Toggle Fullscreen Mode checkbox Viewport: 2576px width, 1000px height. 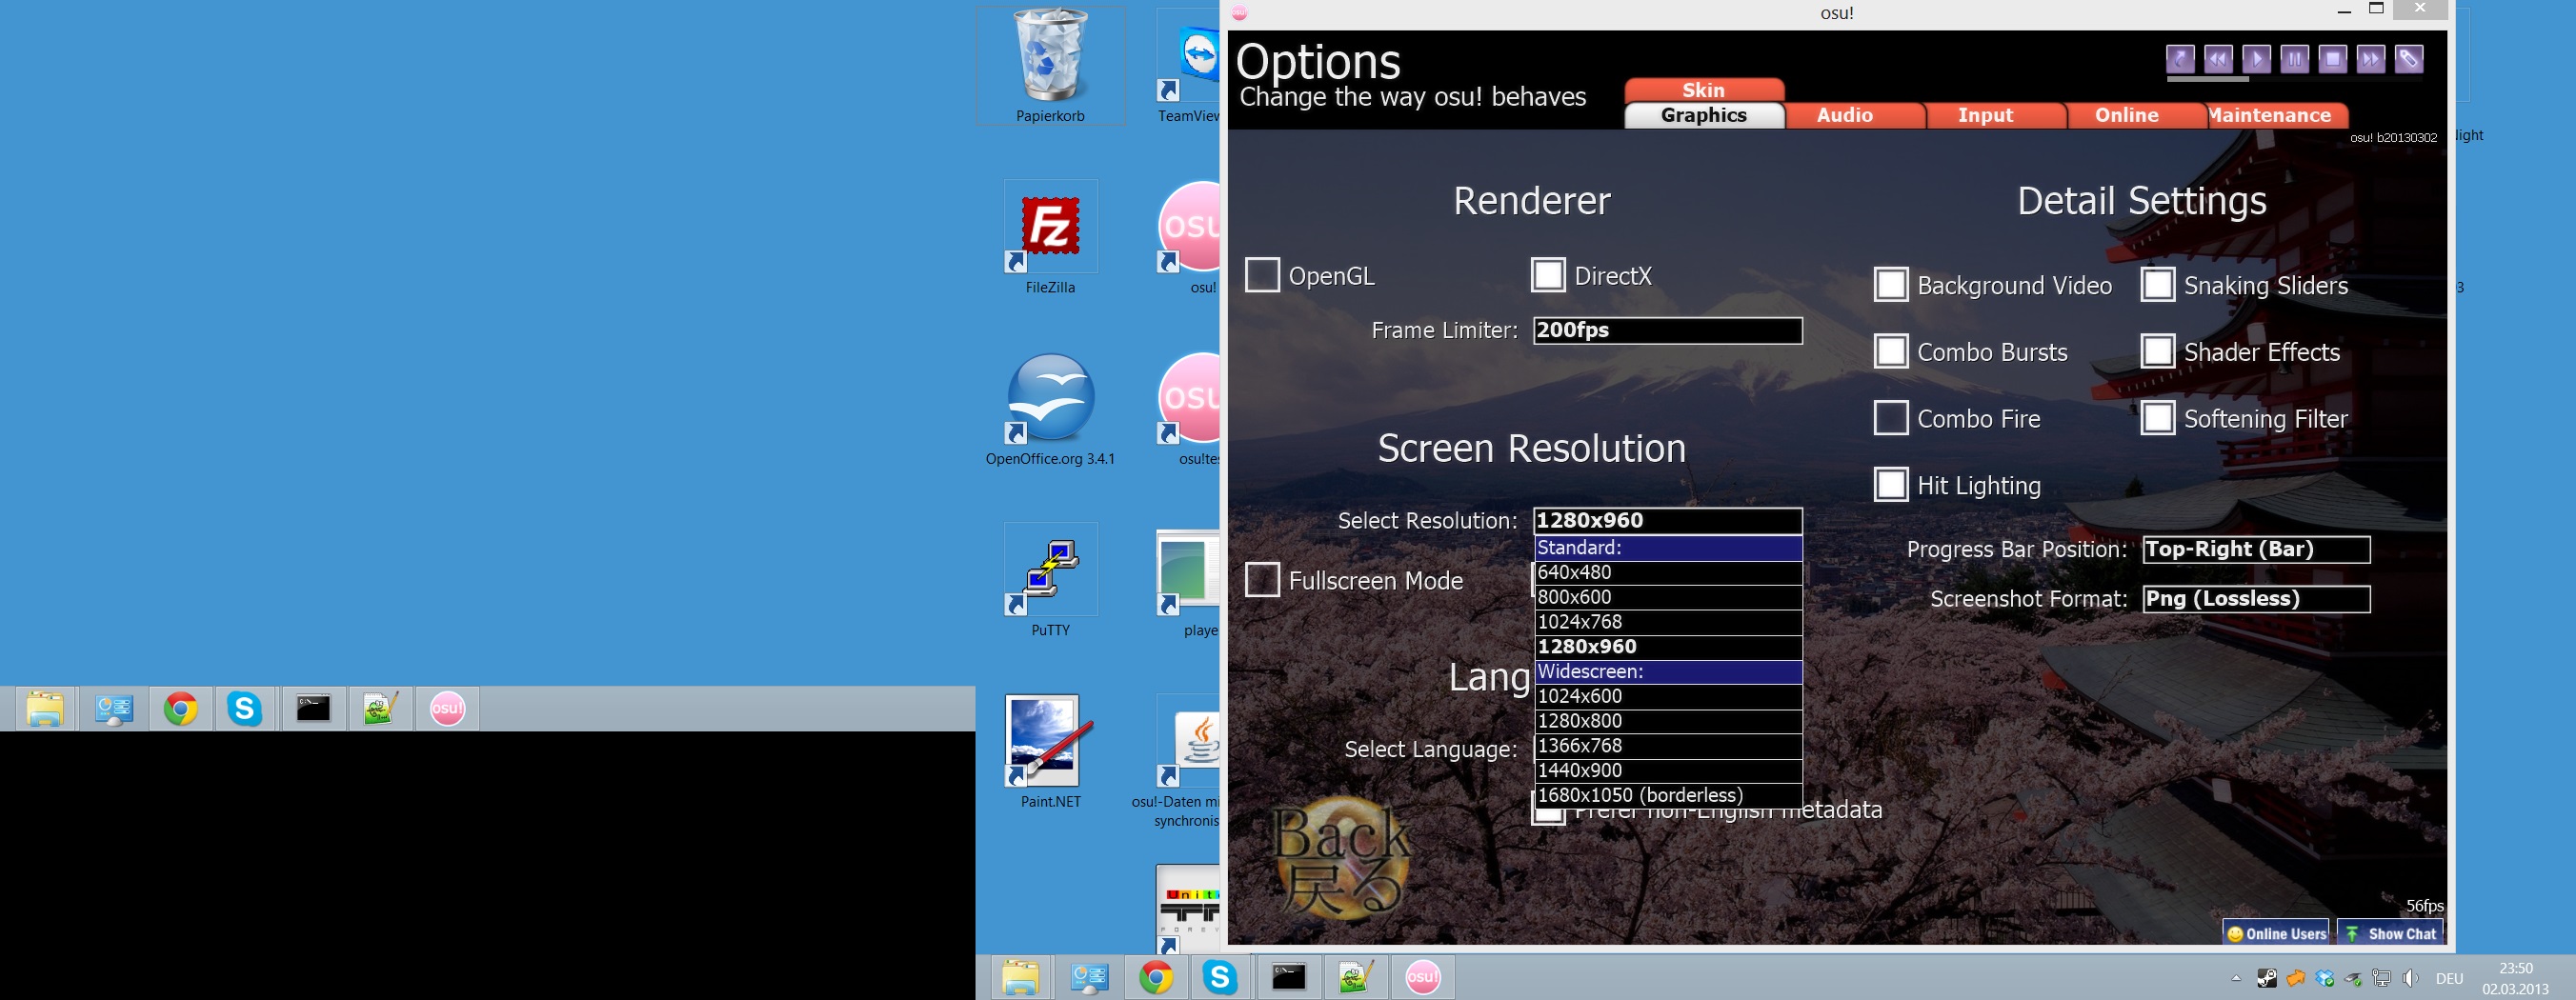pyautogui.click(x=1262, y=580)
